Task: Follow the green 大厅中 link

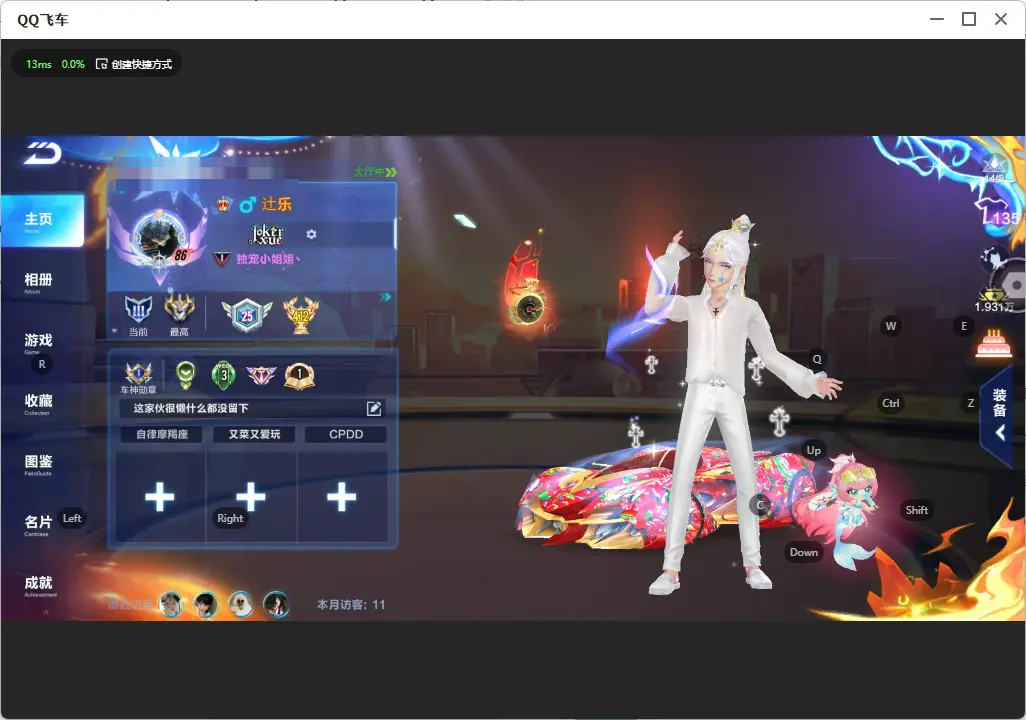Action: coord(375,172)
